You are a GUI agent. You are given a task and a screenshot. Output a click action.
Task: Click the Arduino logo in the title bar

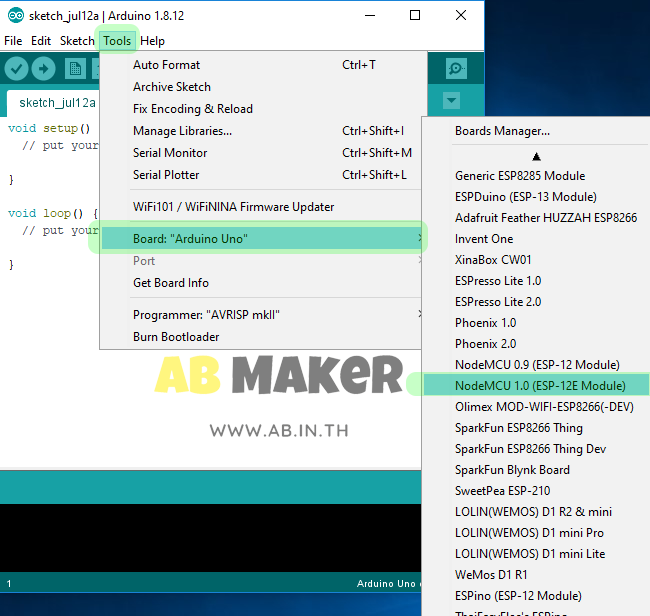(x=16, y=16)
